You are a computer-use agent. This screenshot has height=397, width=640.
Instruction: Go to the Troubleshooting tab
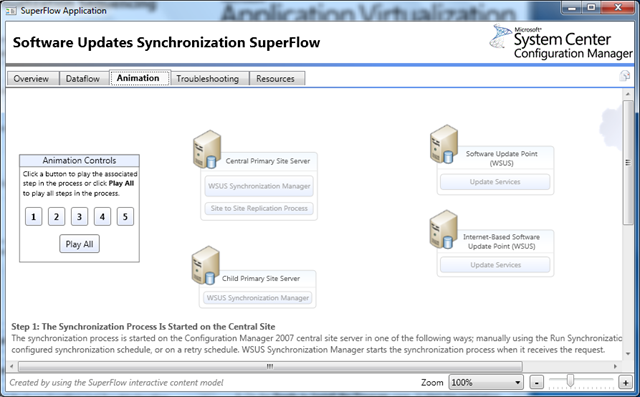point(207,78)
